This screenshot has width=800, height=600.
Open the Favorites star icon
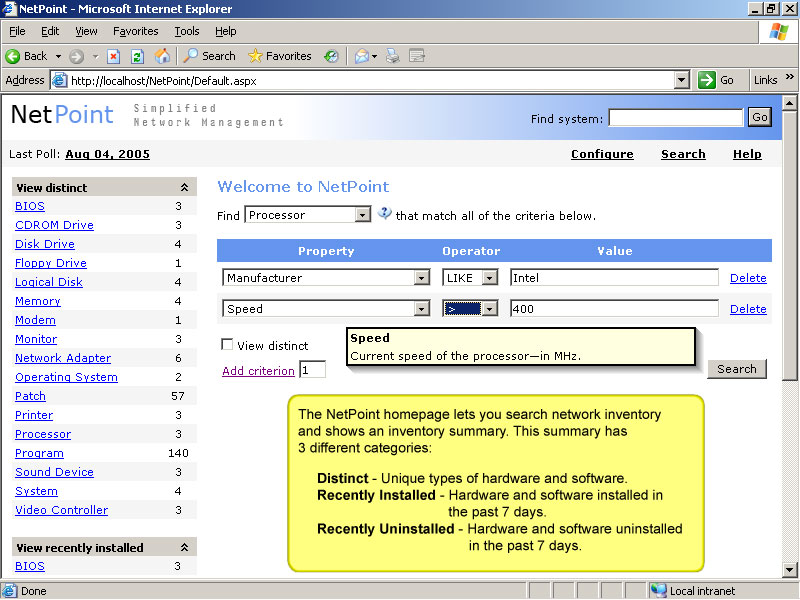point(255,56)
